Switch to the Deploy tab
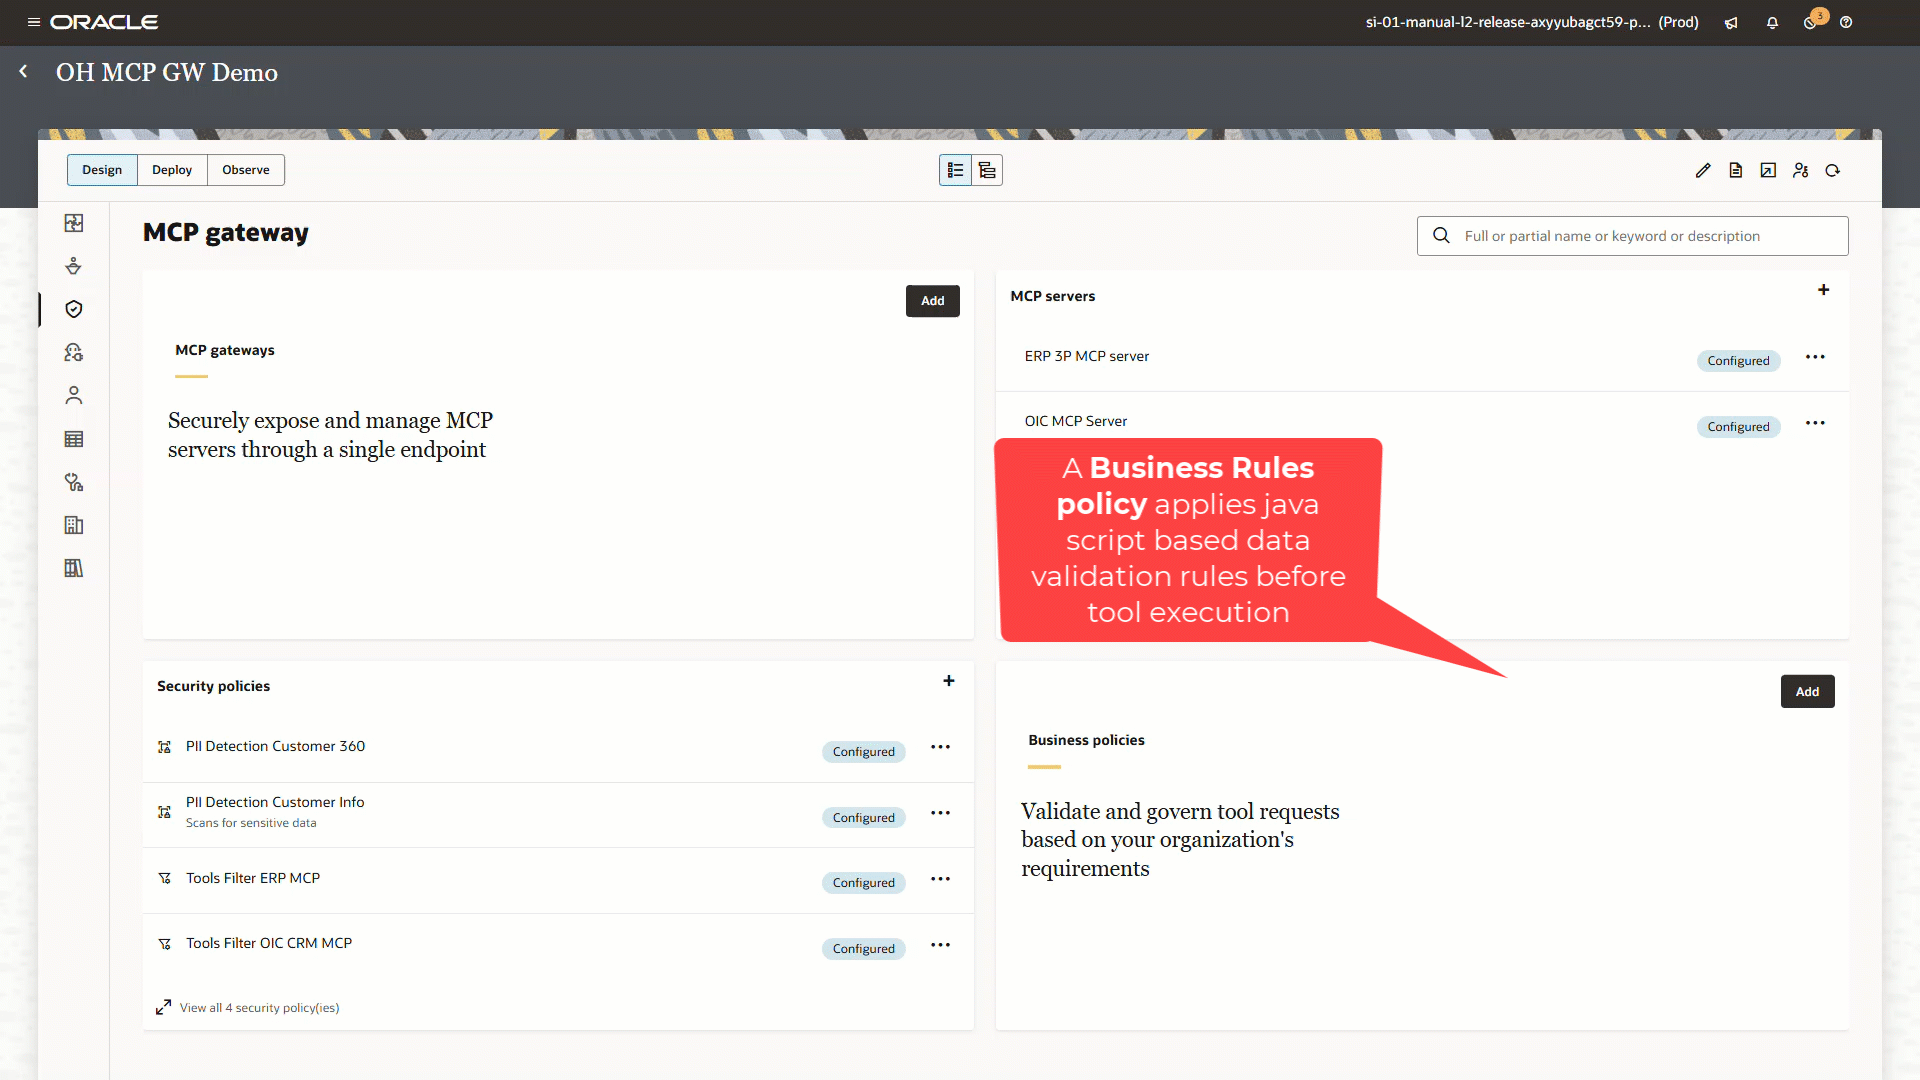The width and height of the screenshot is (1920, 1080). (x=172, y=170)
